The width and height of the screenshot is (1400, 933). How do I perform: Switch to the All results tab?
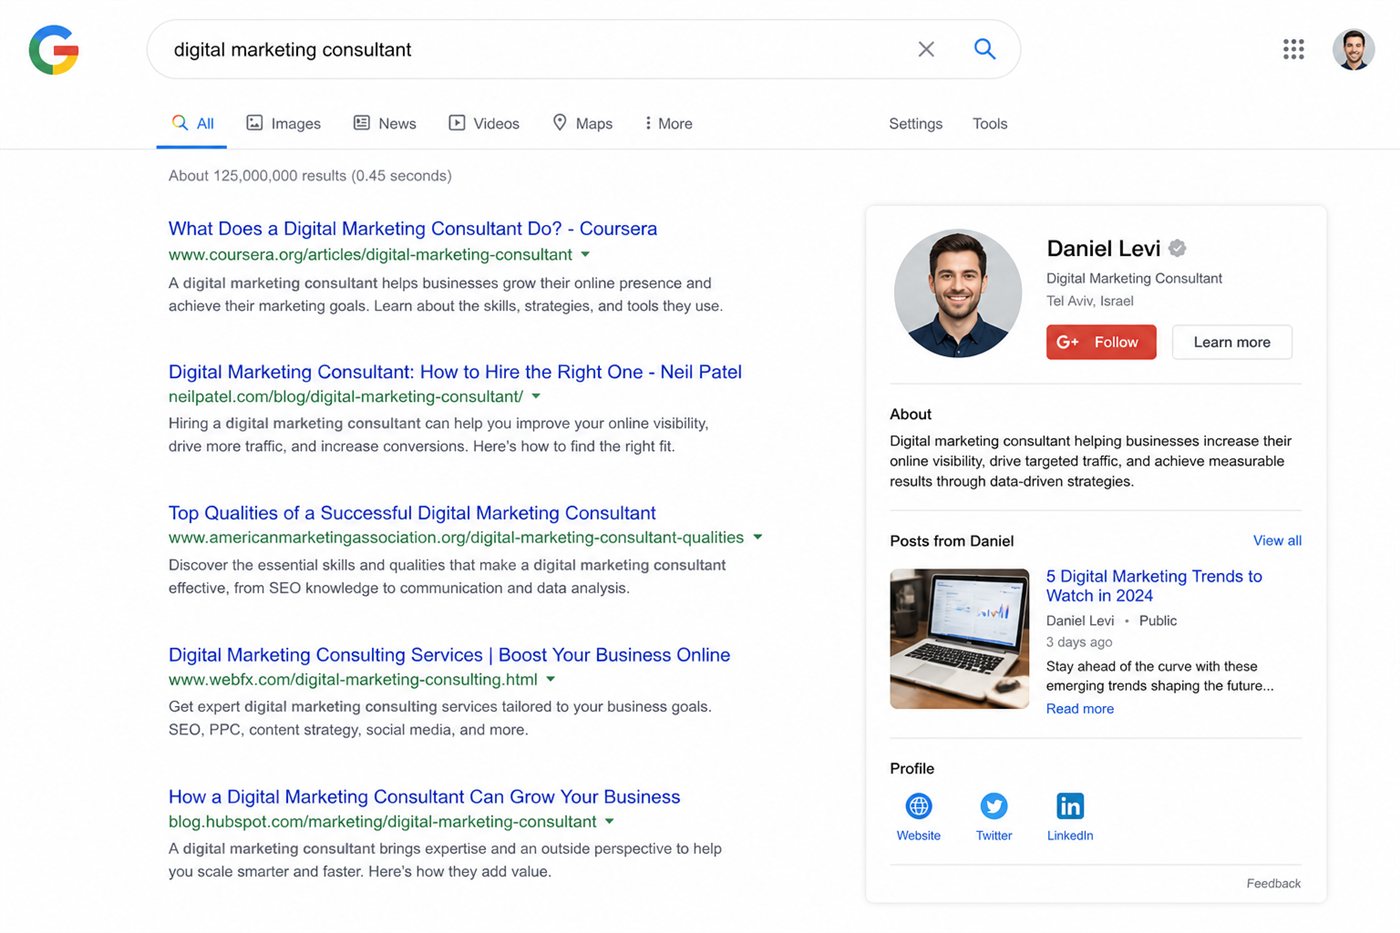pyautogui.click(x=192, y=123)
